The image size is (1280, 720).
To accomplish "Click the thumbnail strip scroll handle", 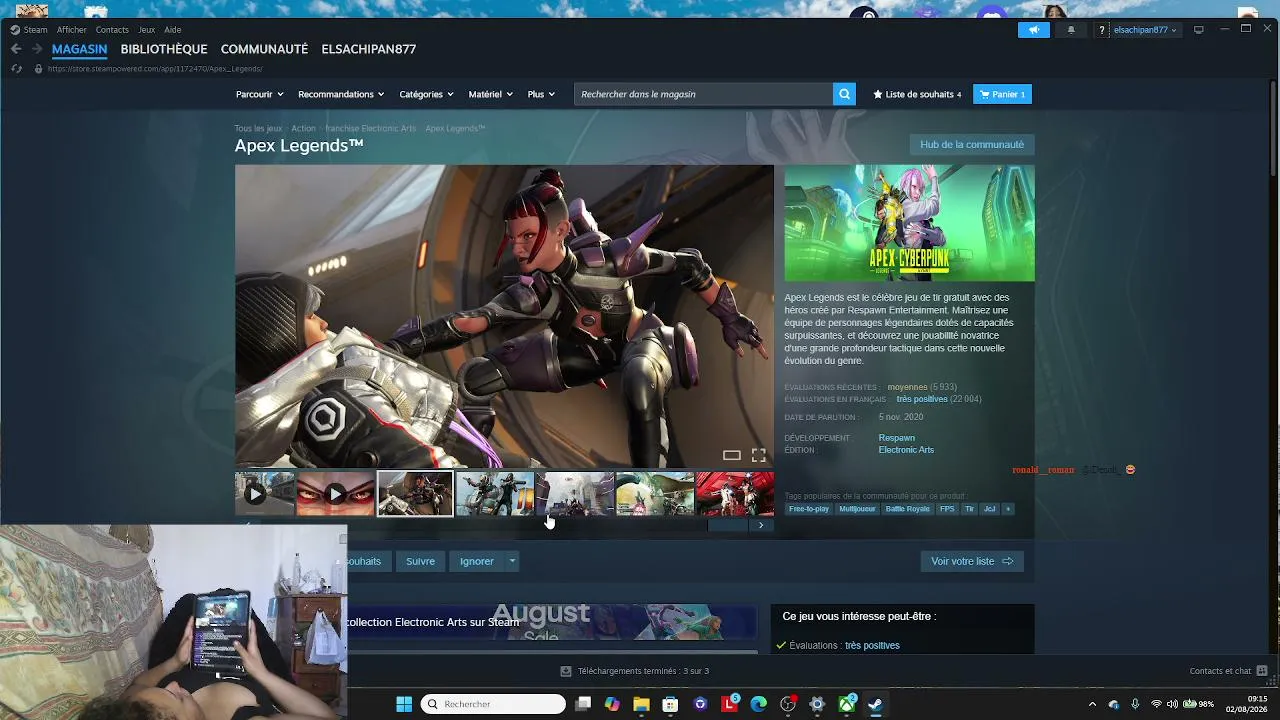I will click(728, 525).
